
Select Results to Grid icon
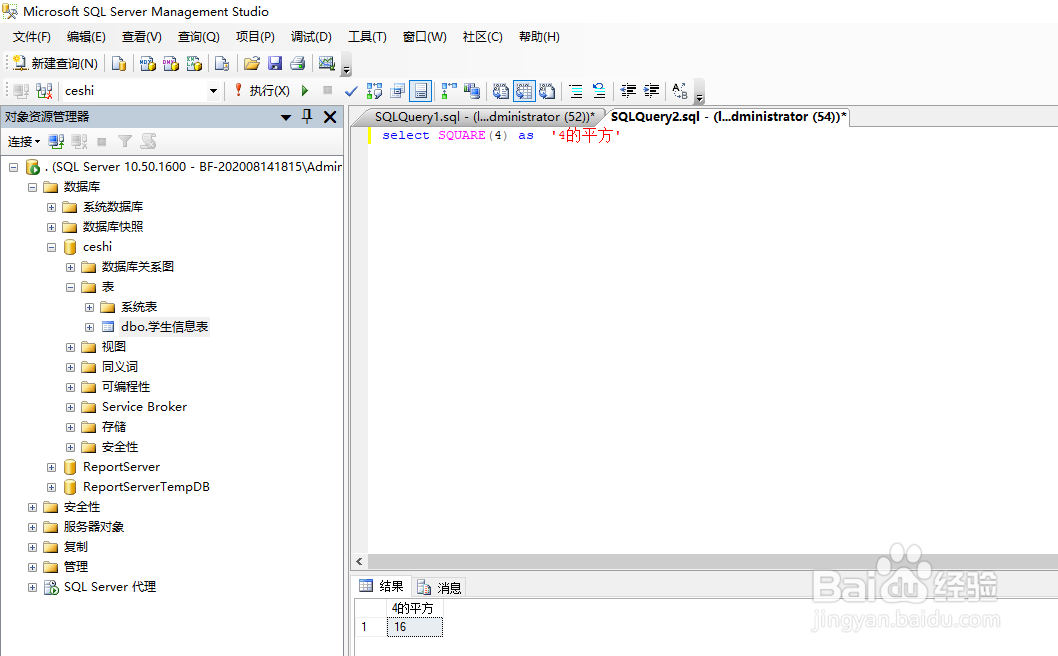pos(524,90)
